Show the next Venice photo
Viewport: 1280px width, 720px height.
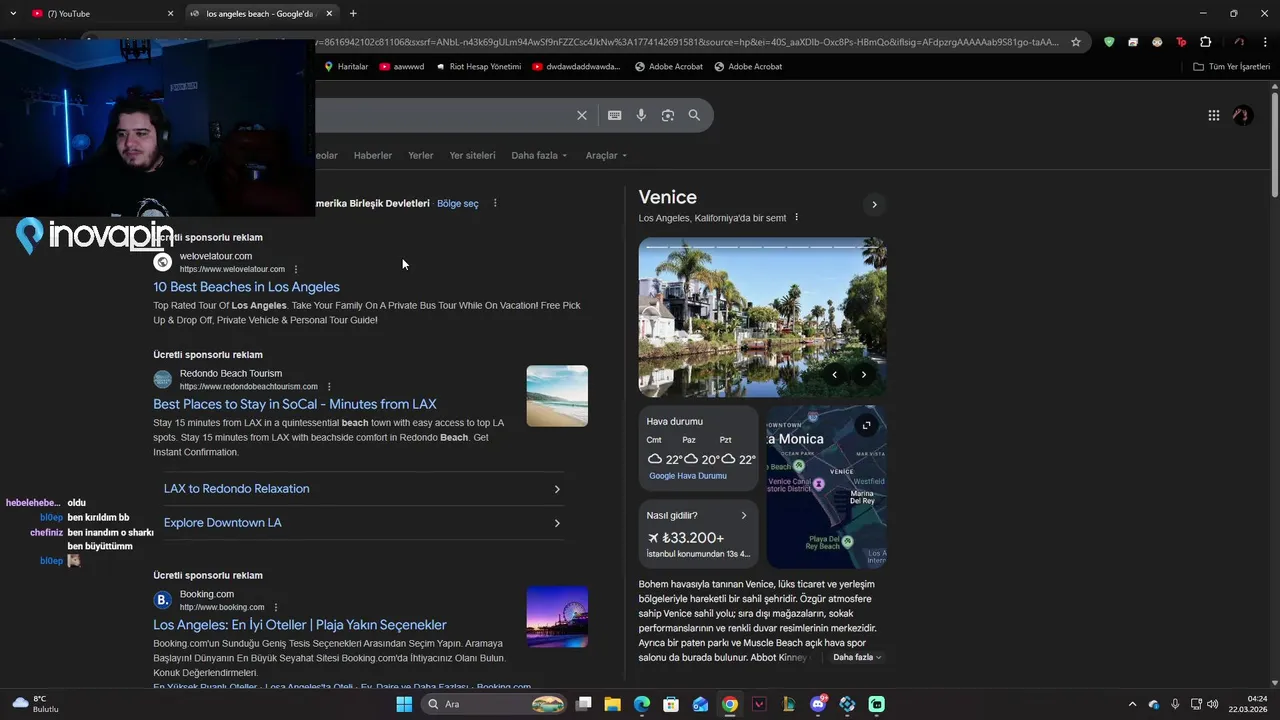[864, 375]
